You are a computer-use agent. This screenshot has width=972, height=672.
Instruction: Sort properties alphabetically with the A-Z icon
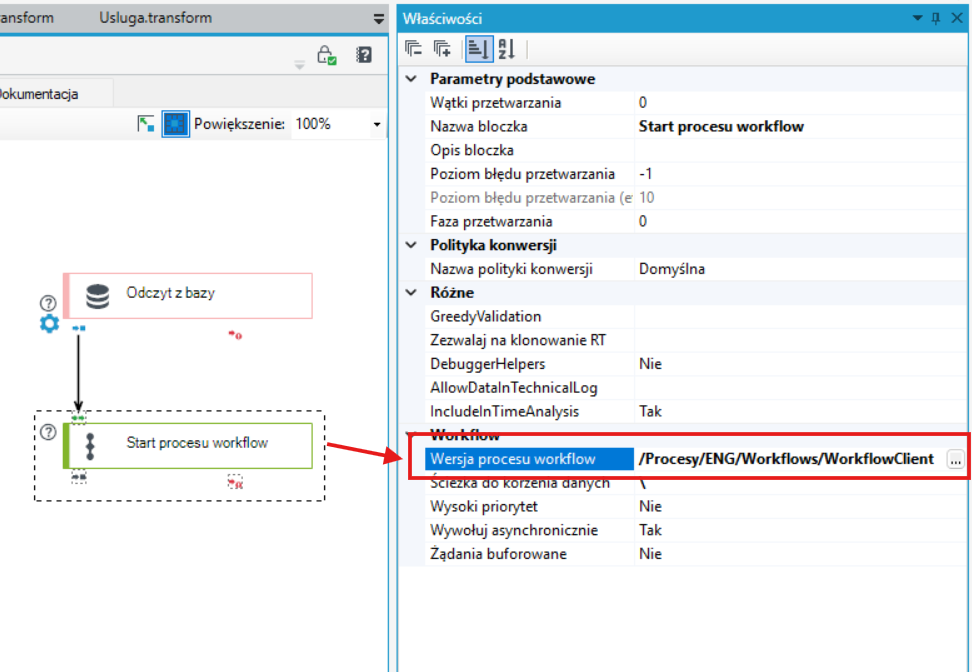506,48
